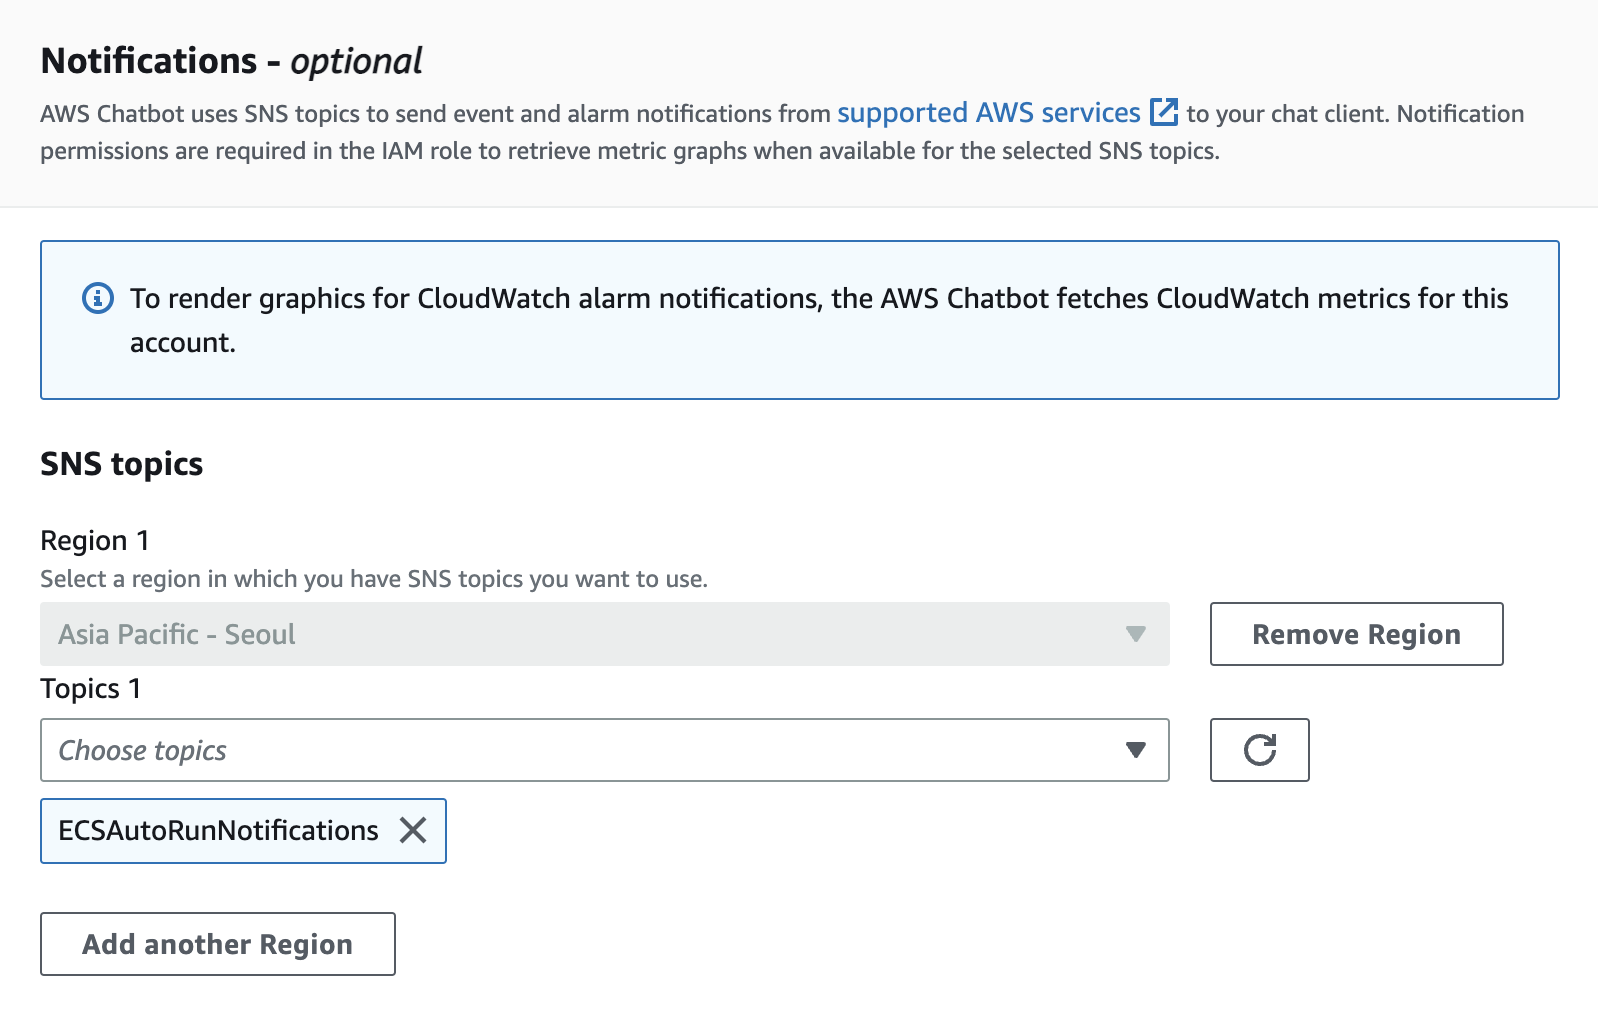
Task: Open the supported AWS services link
Action: (988, 113)
